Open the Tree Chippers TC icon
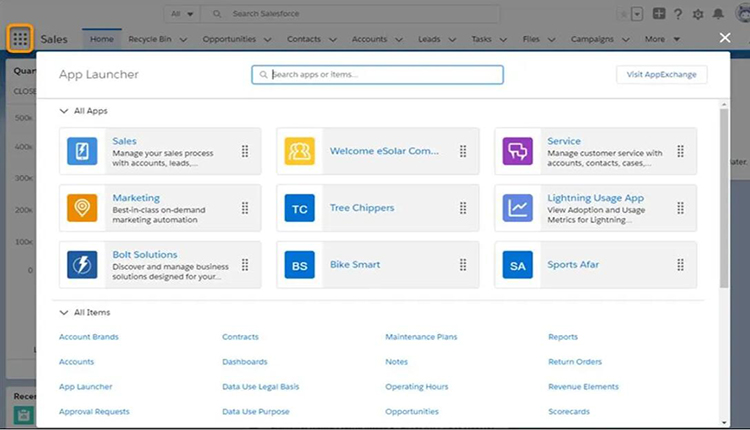Image resolution: width=750 pixels, height=430 pixels. (299, 208)
